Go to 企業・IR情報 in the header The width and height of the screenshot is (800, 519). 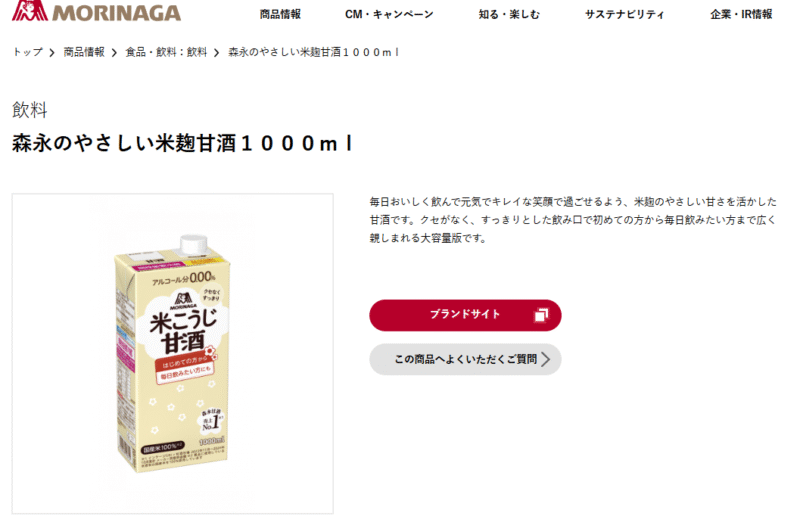point(741,14)
